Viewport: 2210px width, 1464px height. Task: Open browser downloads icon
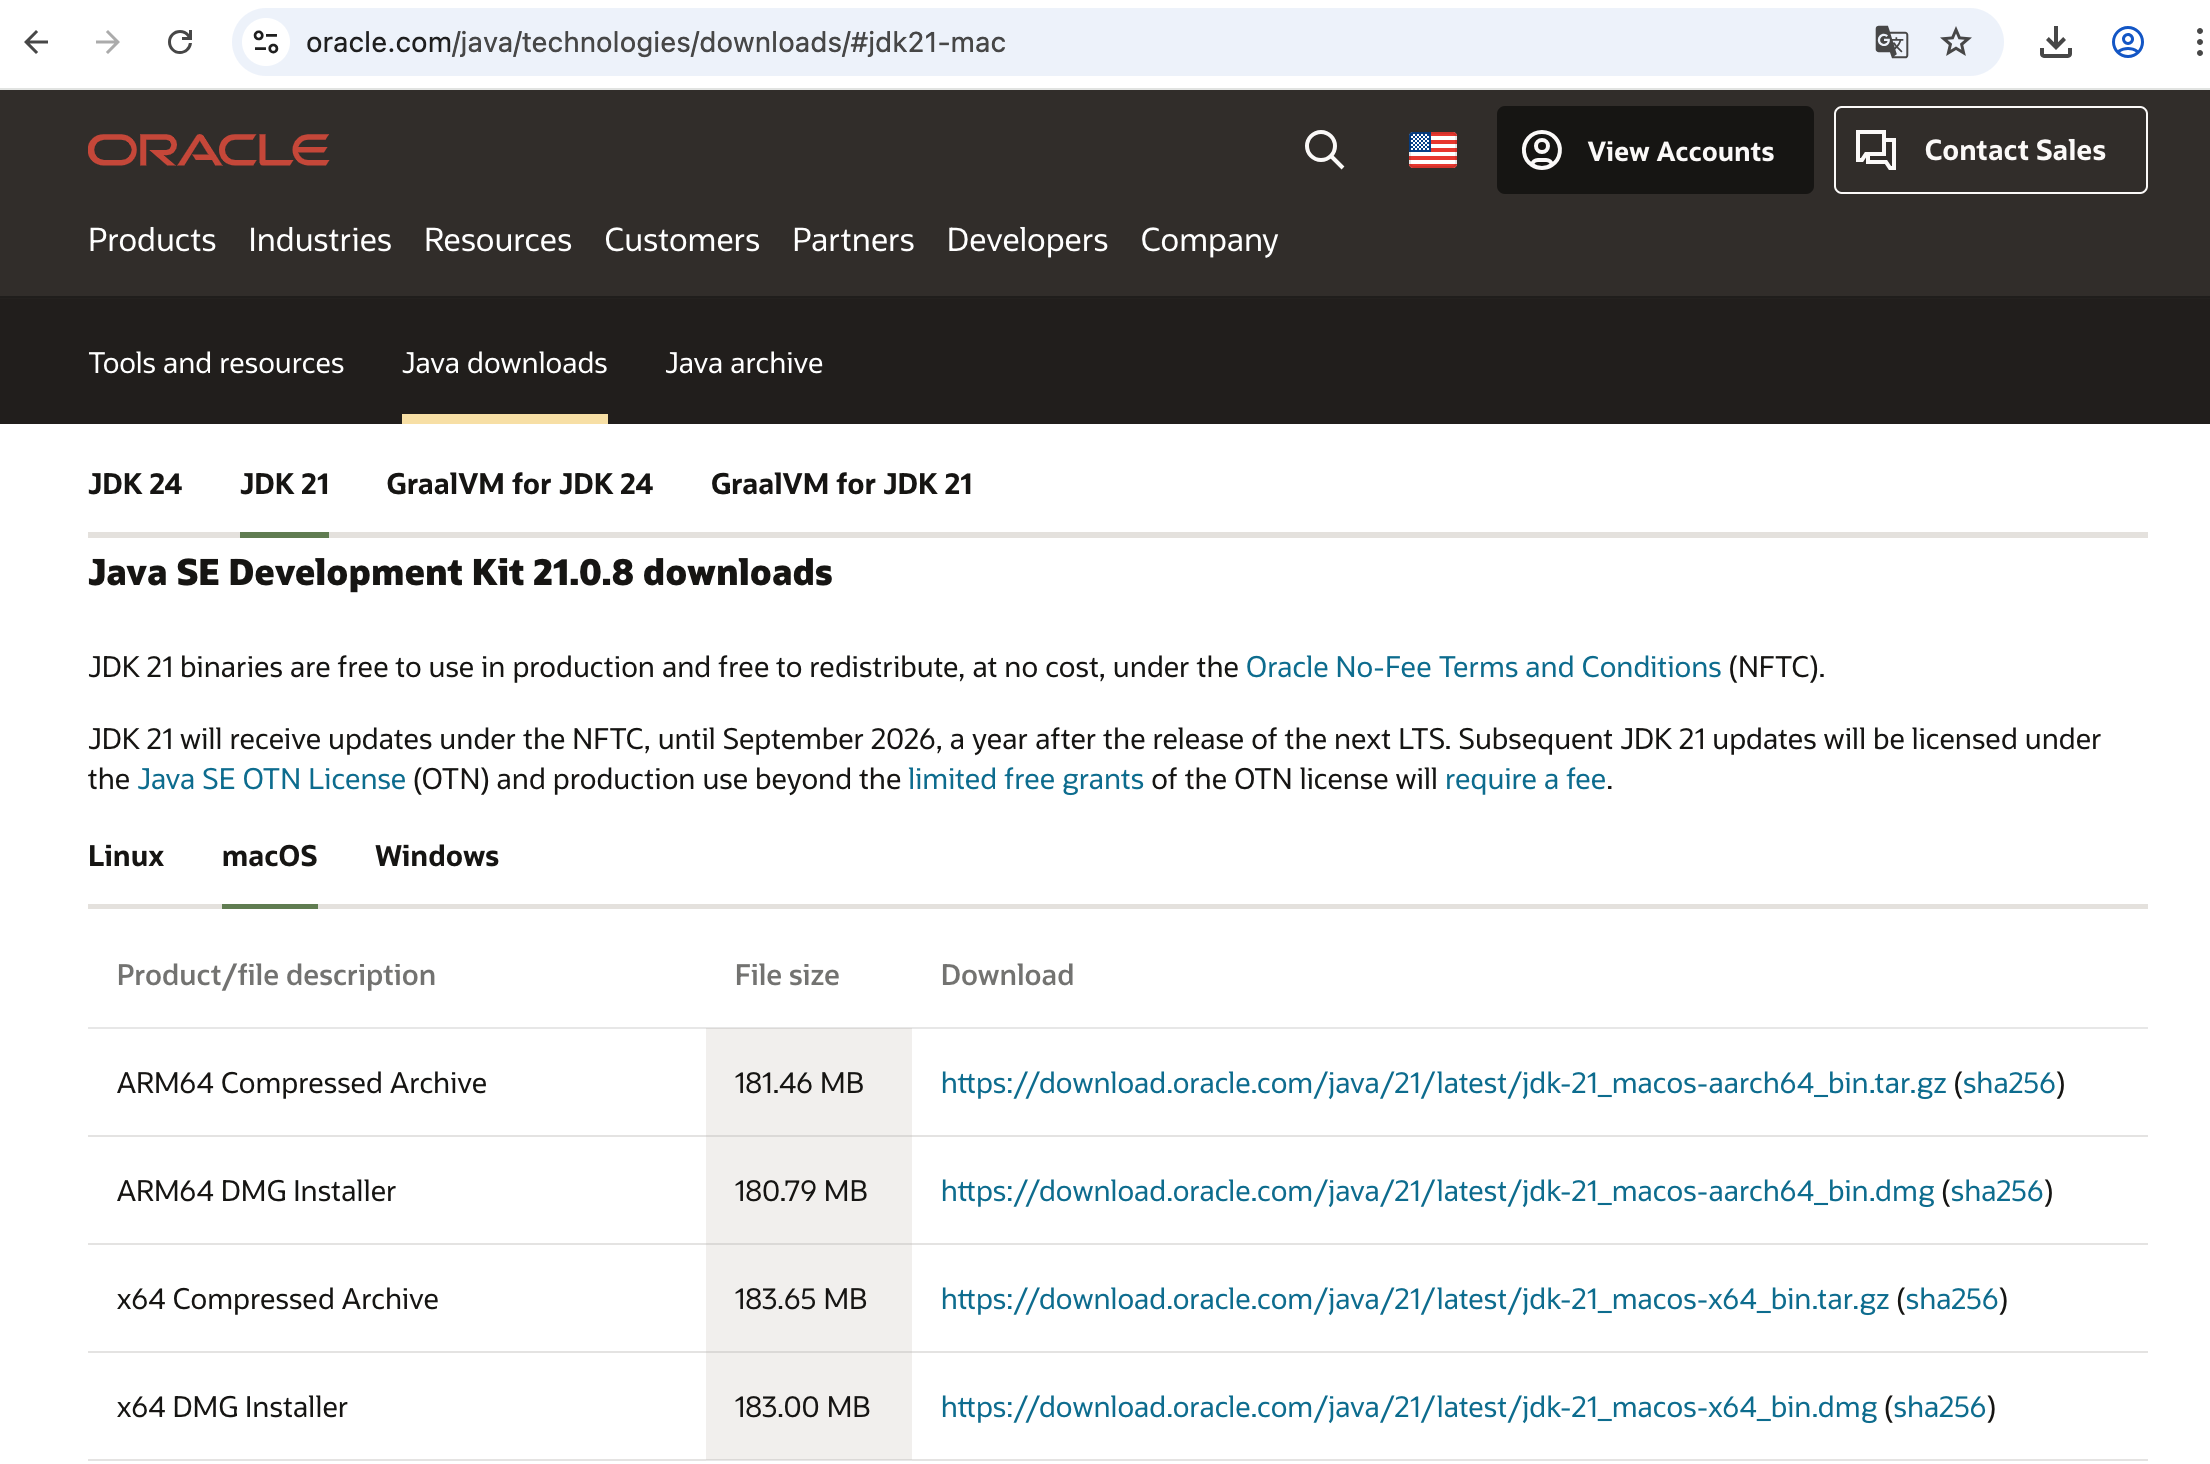coord(2055,42)
